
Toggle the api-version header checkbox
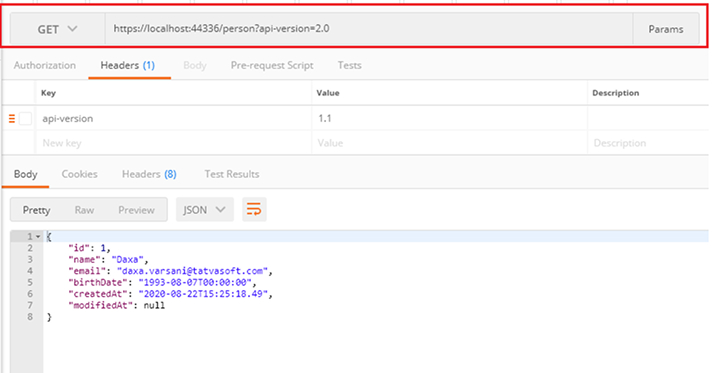click(x=26, y=119)
